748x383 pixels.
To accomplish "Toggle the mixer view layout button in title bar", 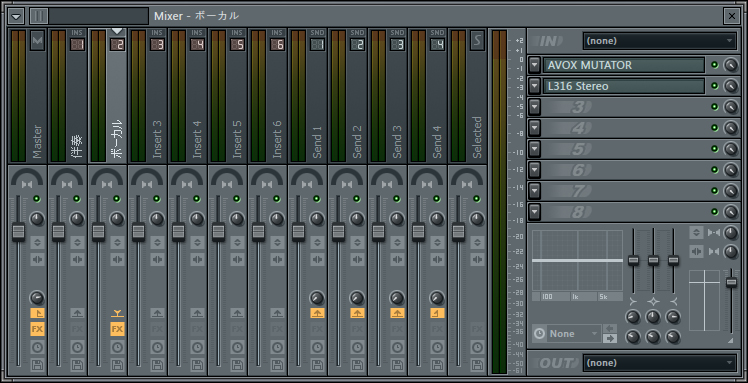I will point(39,16).
